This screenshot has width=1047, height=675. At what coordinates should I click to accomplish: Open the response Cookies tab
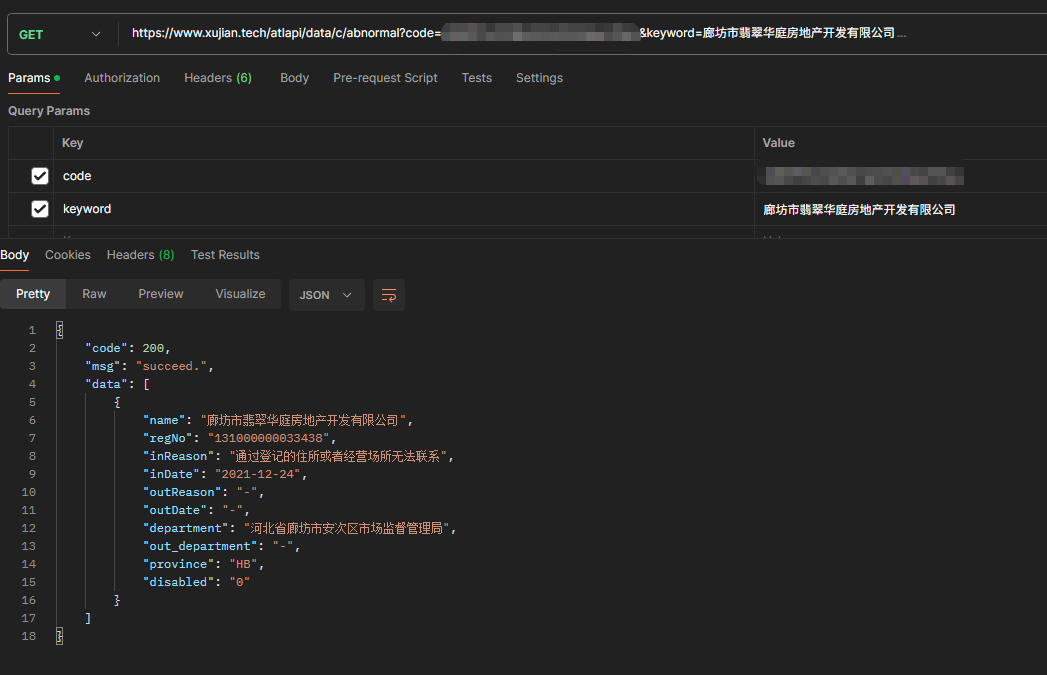[x=68, y=255]
